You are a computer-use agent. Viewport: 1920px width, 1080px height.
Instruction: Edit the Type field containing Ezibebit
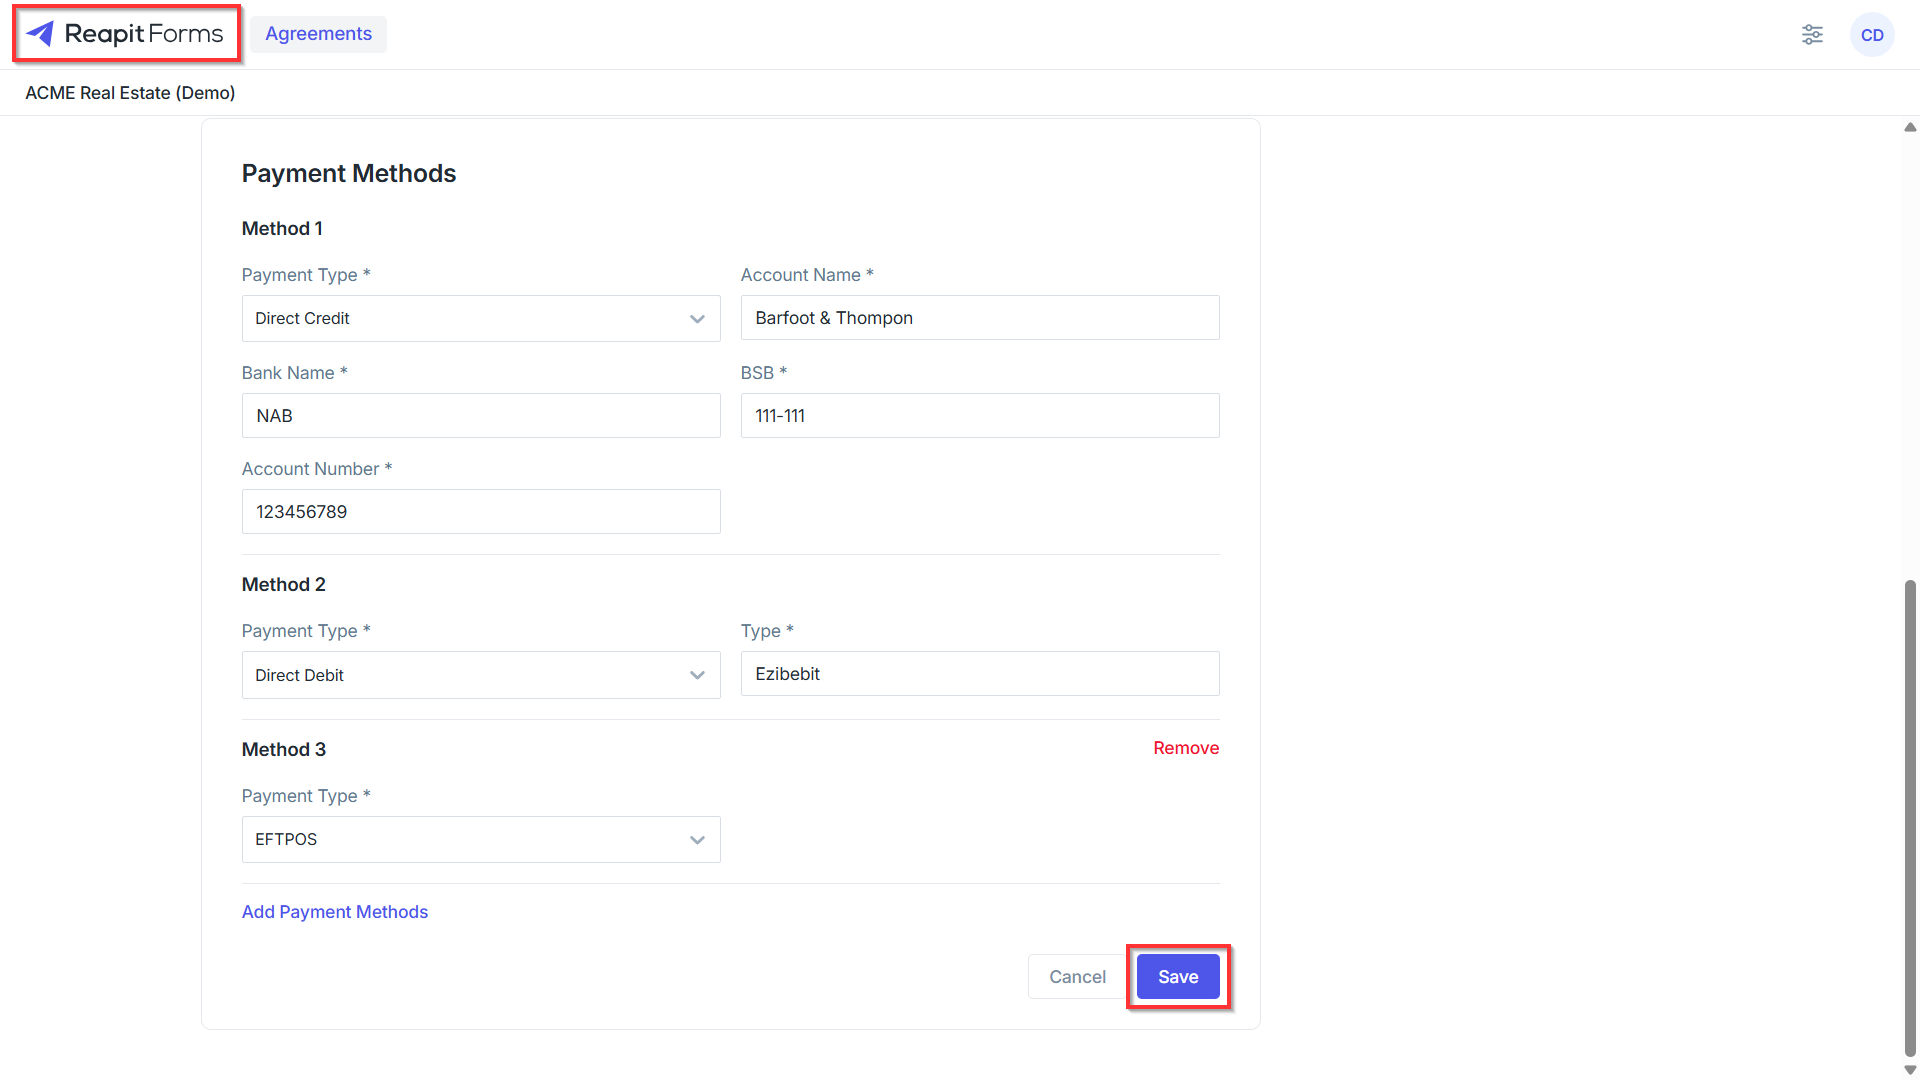980,674
